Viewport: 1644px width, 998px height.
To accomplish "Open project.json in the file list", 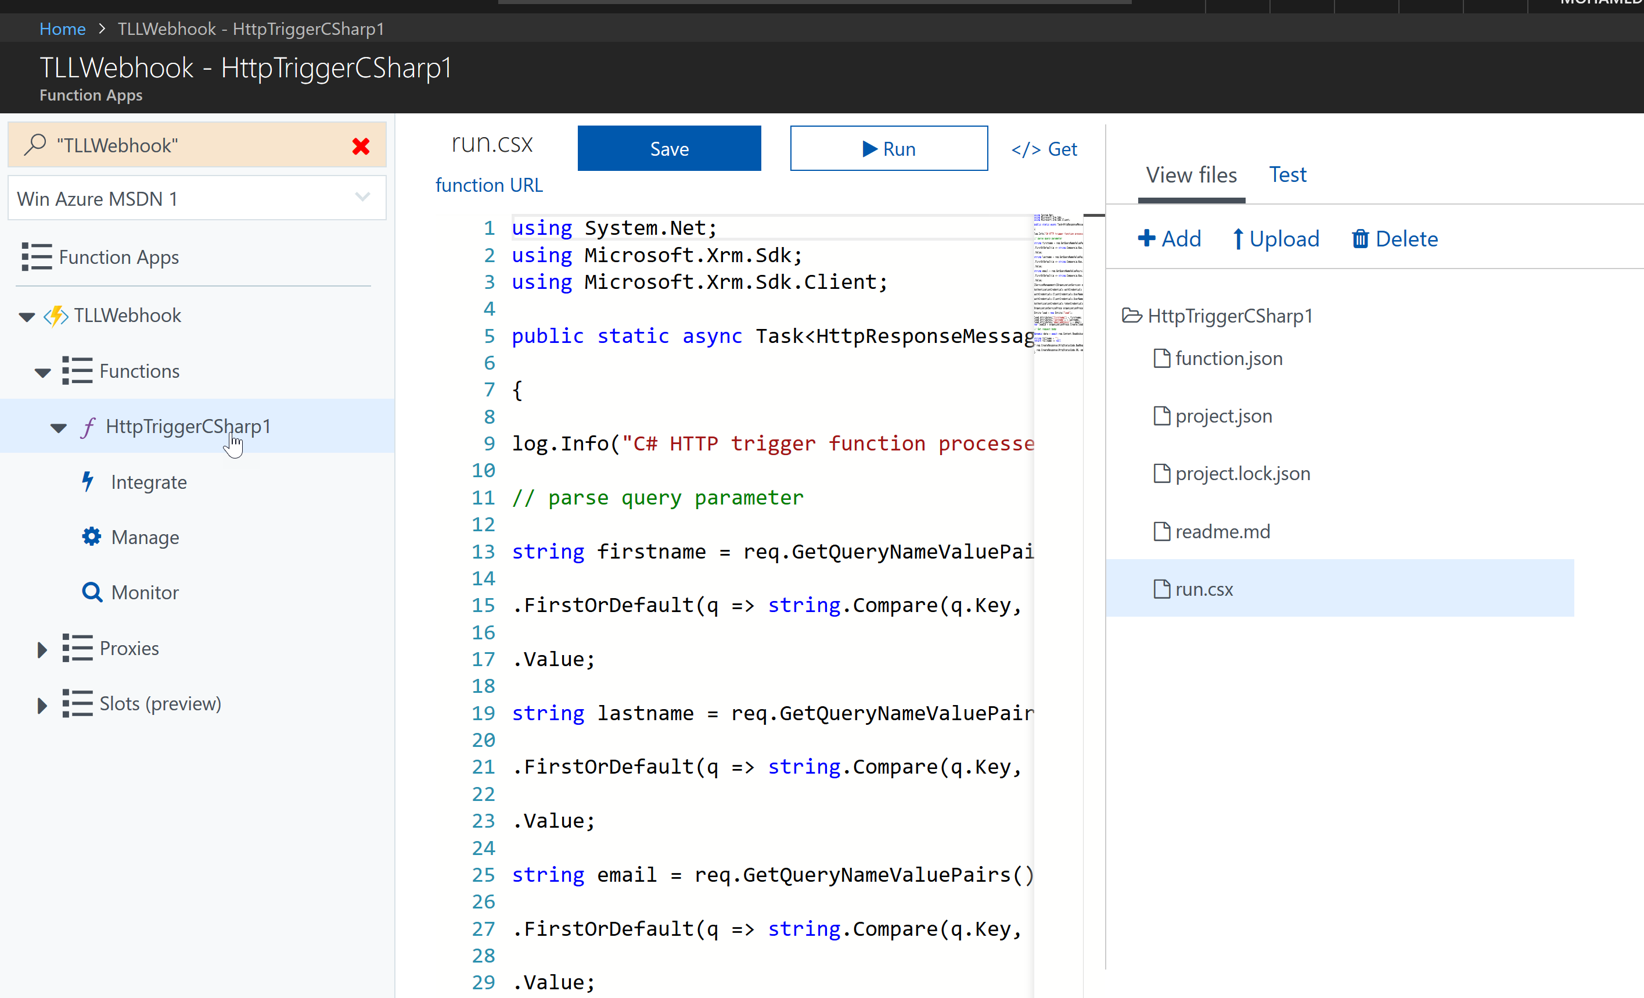I will (1224, 416).
